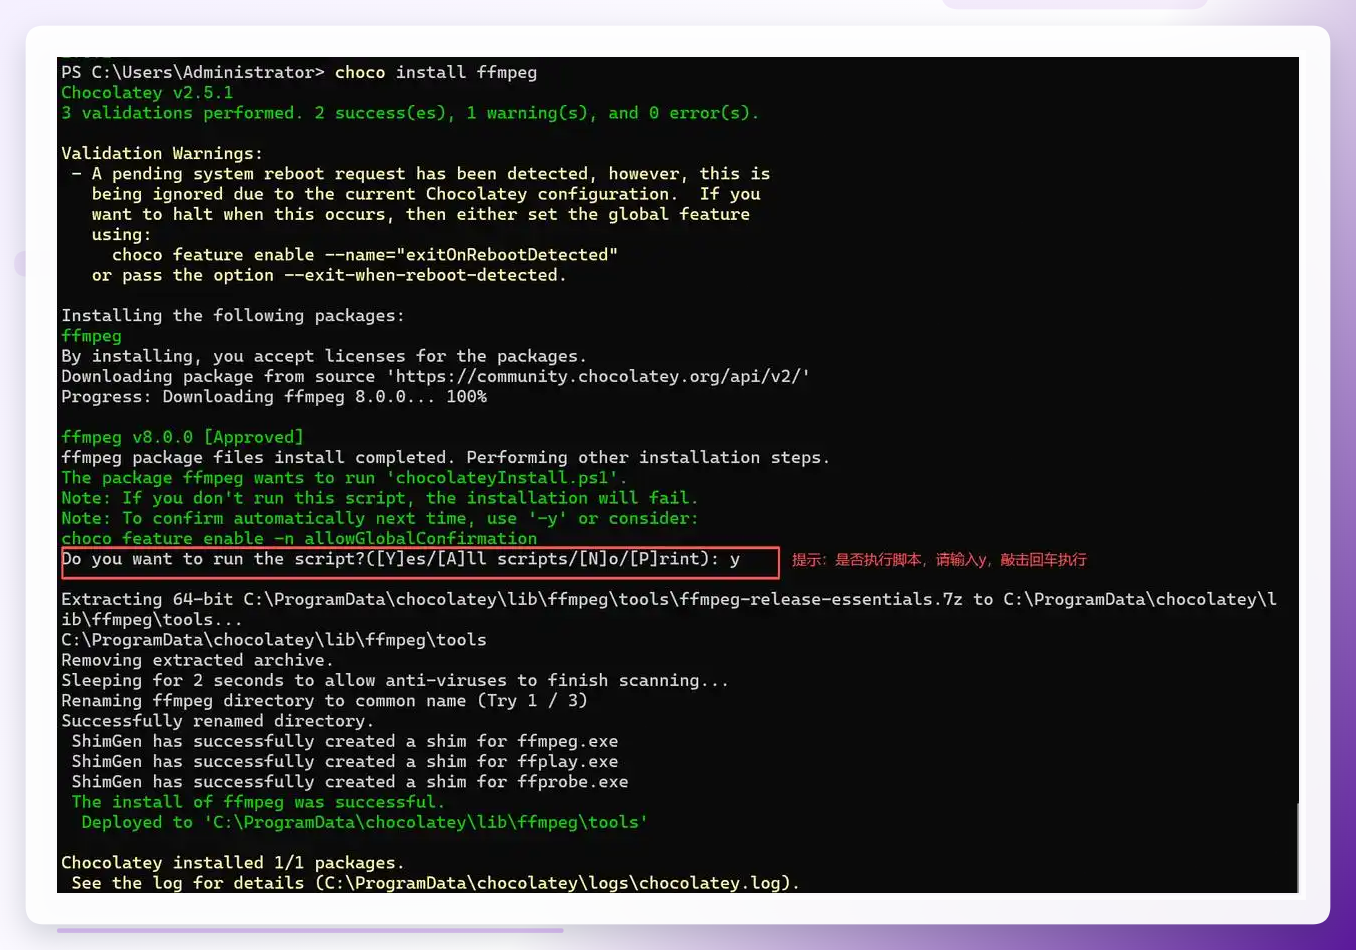Viewport: 1356px width, 950px height.
Task: Click the 'Progress: Downloading ffmpeg 8.0.0... 100%' line
Action: 274,397
